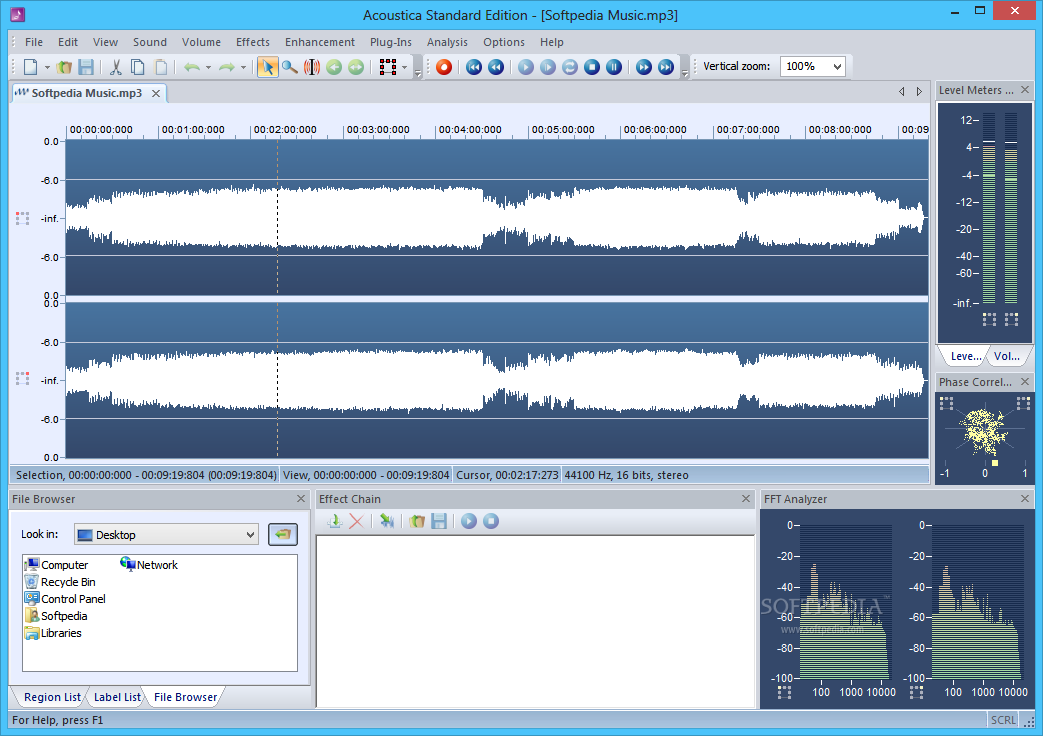
Task: Open the New document dropdown arrow
Action: tap(47, 67)
